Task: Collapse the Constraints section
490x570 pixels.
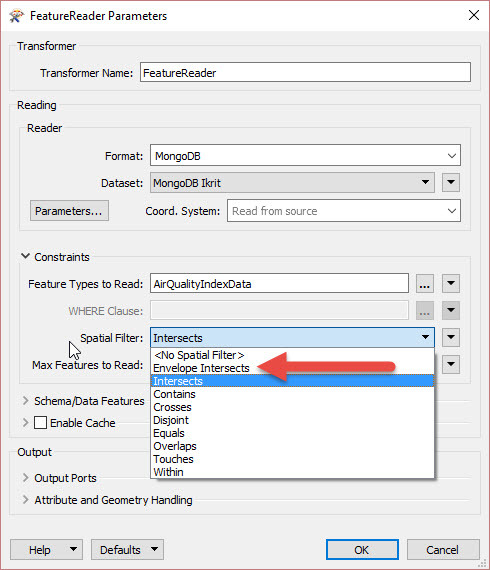Action: click(25, 256)
